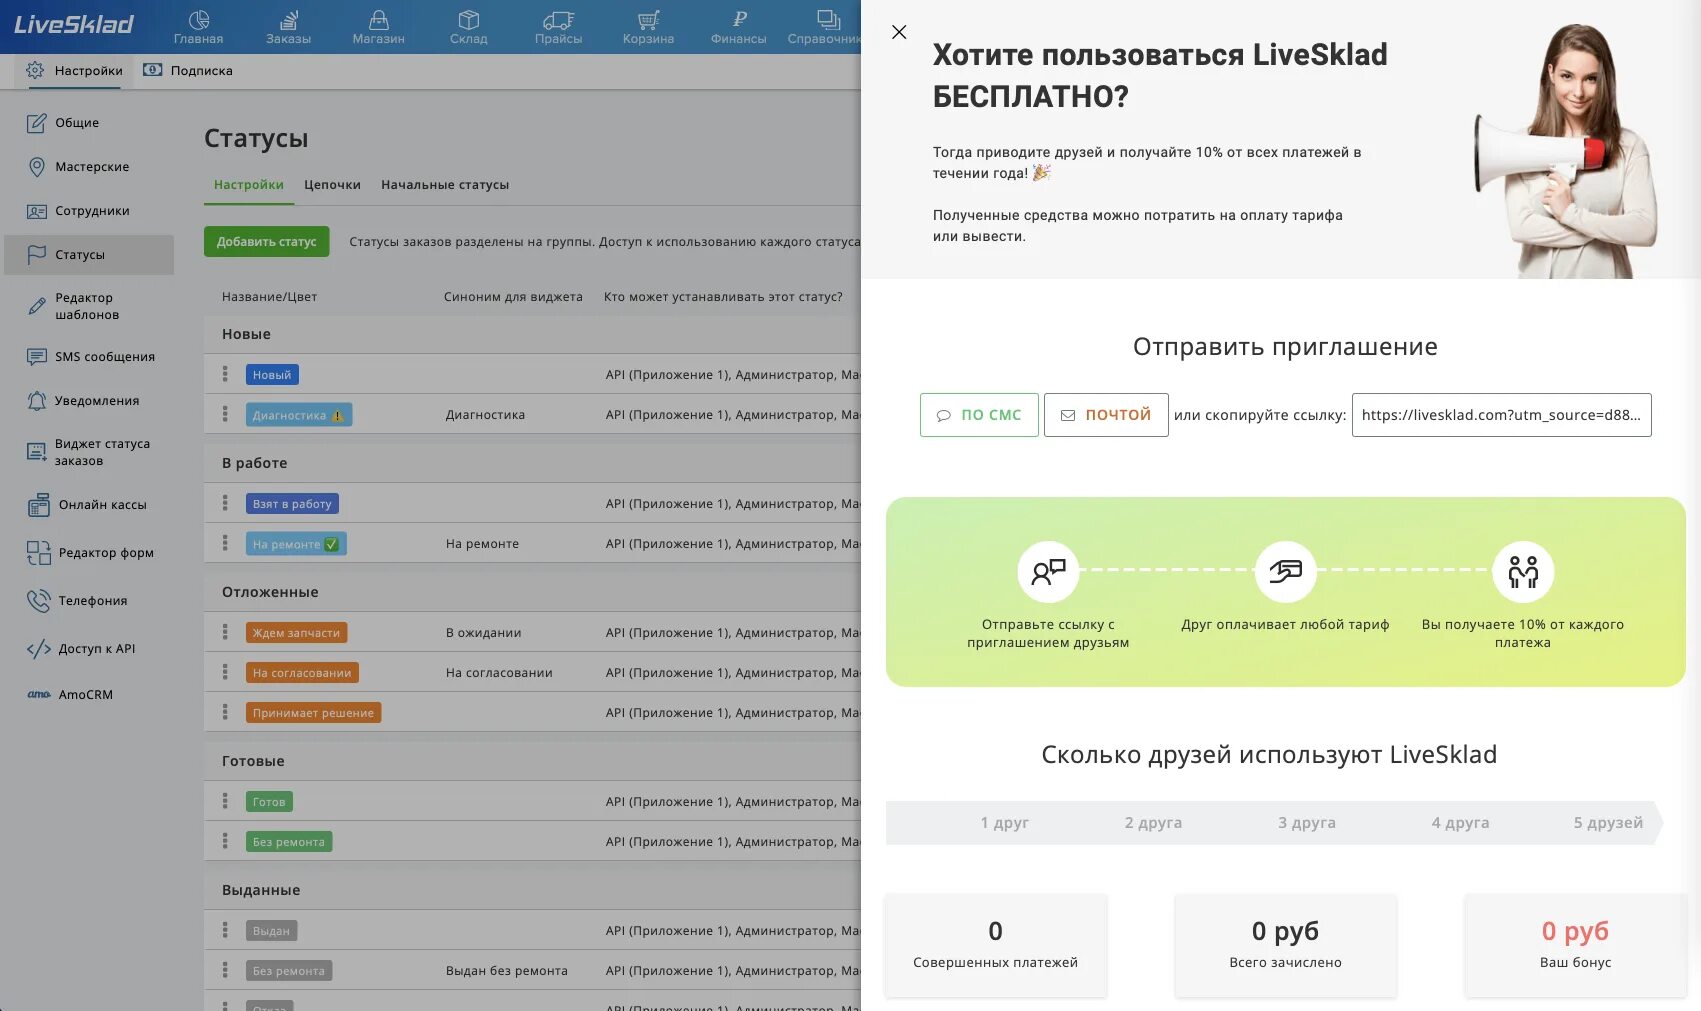The height and width of the screenshot is (1011, 1701).
Task: Send invitation by ПОЧТОЙ
Action: (x=1106, y=415)
